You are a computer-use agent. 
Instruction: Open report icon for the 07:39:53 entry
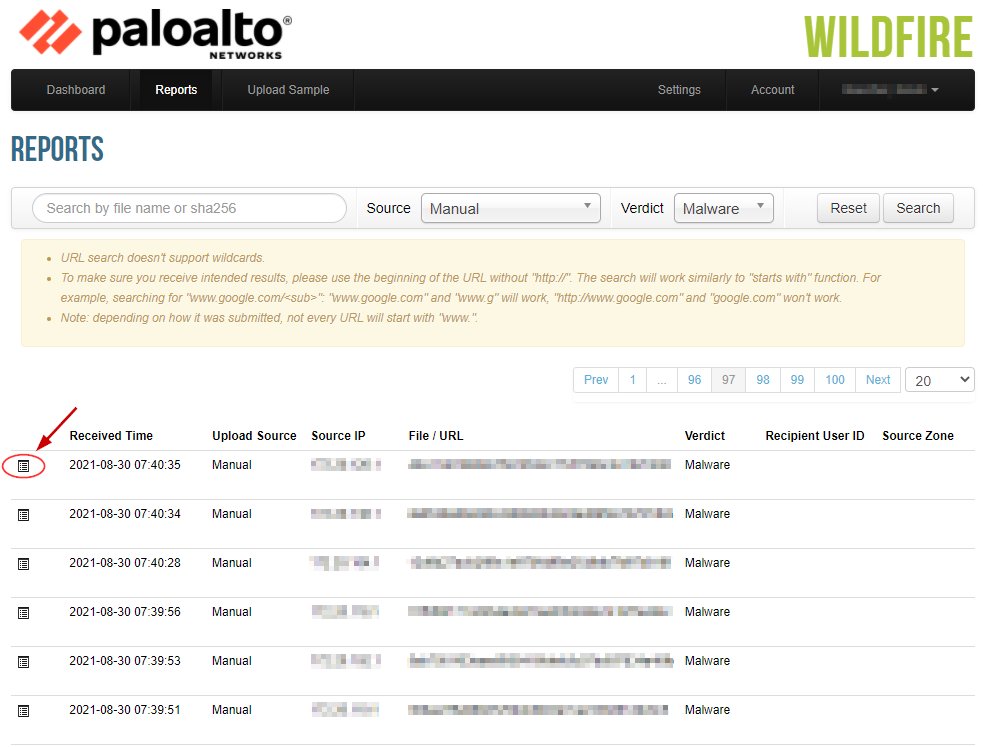click(x=23, y=661)
